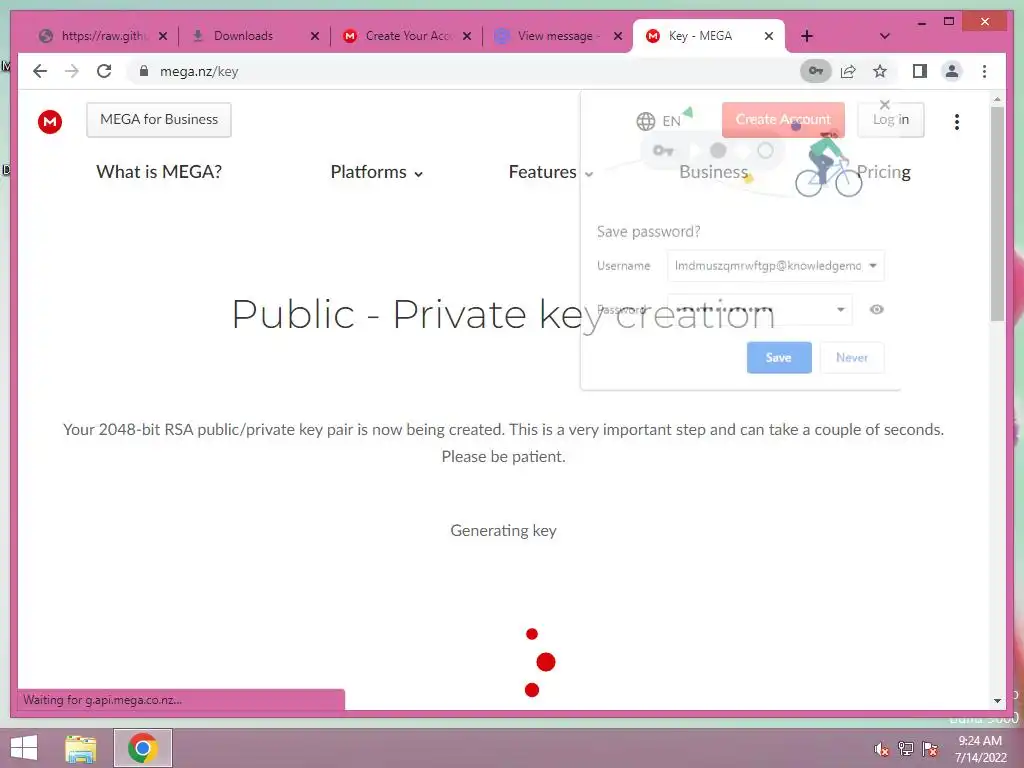Click Action Center flag icon
This screenshot has width=1024, height=768.
[930, 748]
